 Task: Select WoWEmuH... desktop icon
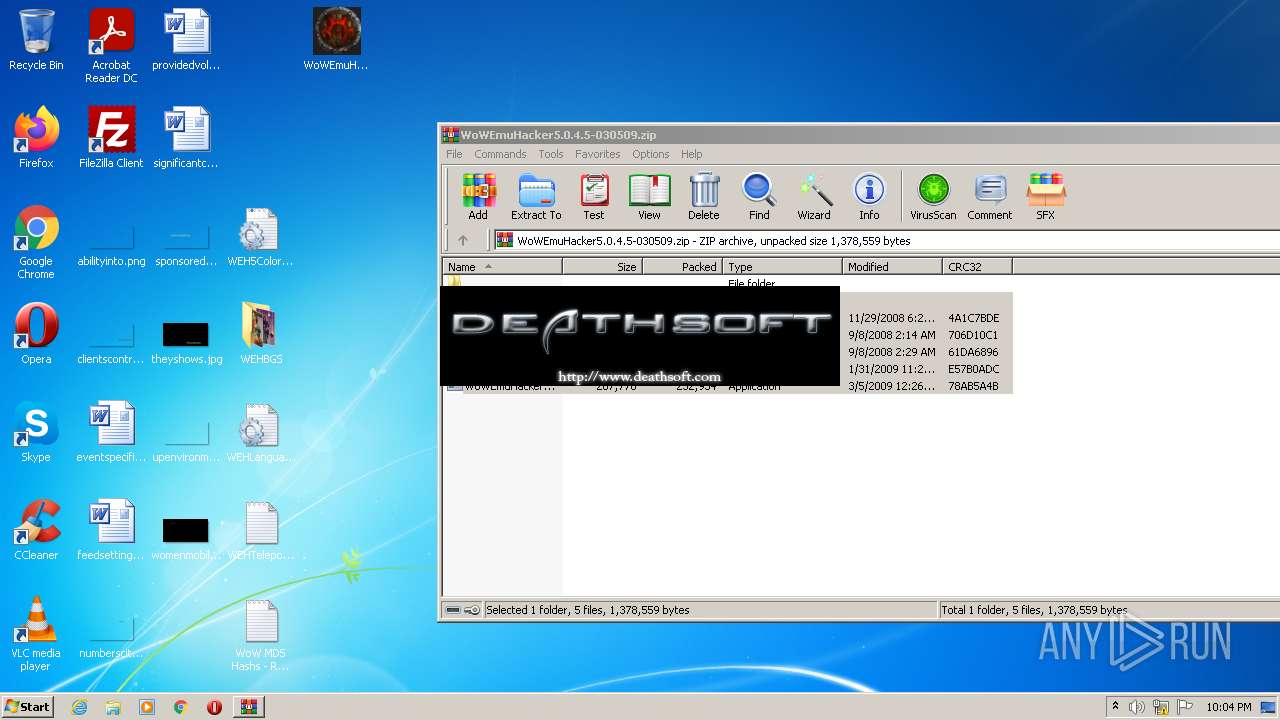[x=336, y=40]
